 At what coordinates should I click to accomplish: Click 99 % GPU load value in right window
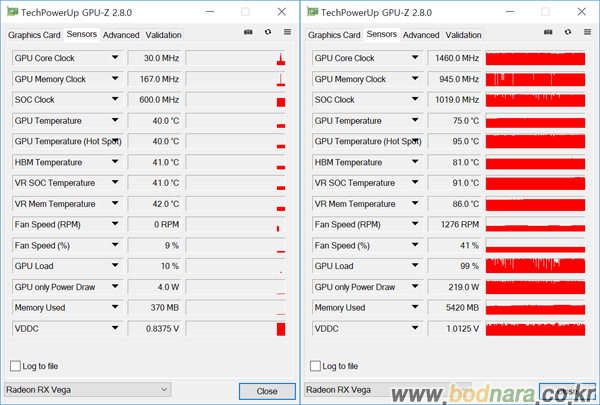pos(454,266)
